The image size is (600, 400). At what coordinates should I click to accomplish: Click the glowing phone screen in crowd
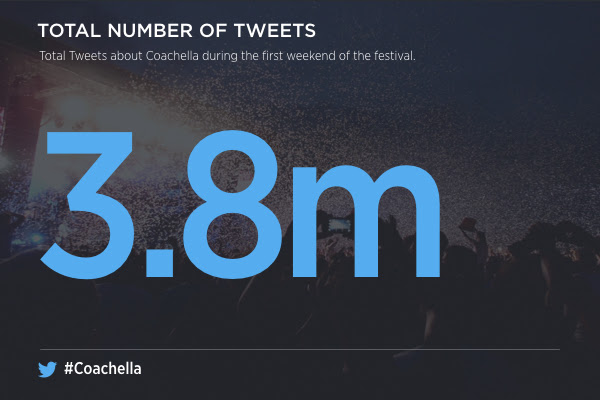click(340, 225)
